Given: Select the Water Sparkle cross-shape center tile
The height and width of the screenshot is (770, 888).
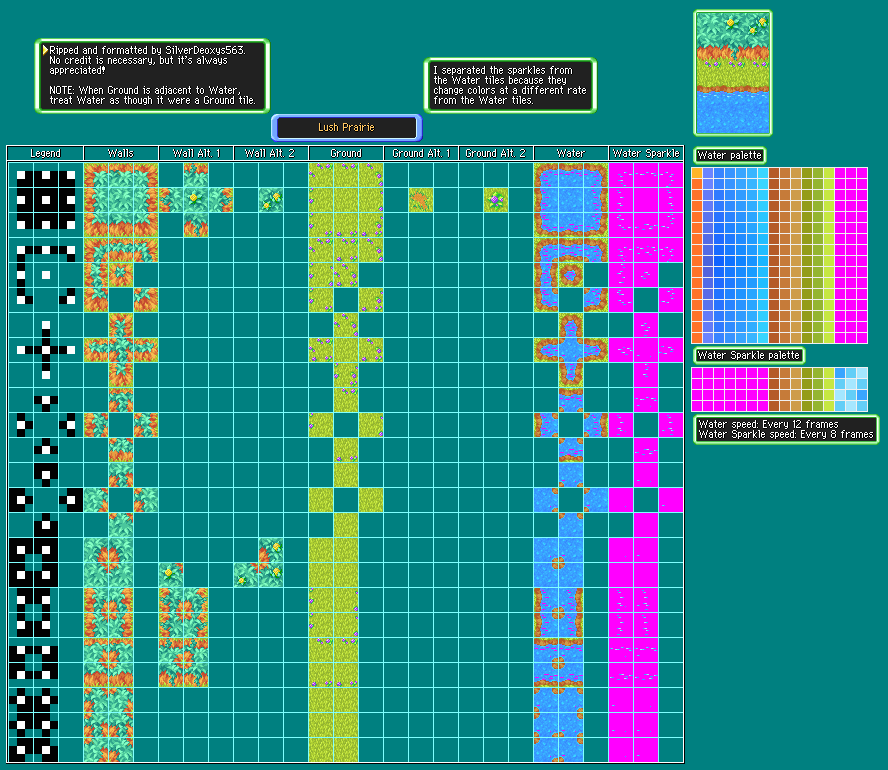Looking at the screenshot, I should pyautogui.click(x=646, y=350).
